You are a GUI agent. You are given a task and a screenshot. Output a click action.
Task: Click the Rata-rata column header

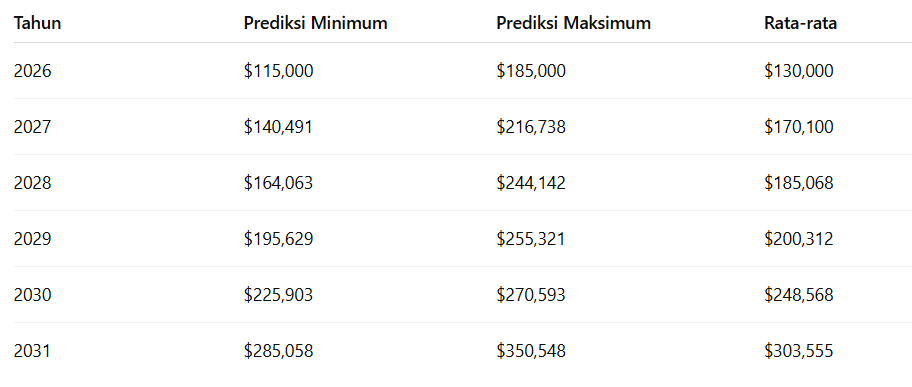point(800,23)
